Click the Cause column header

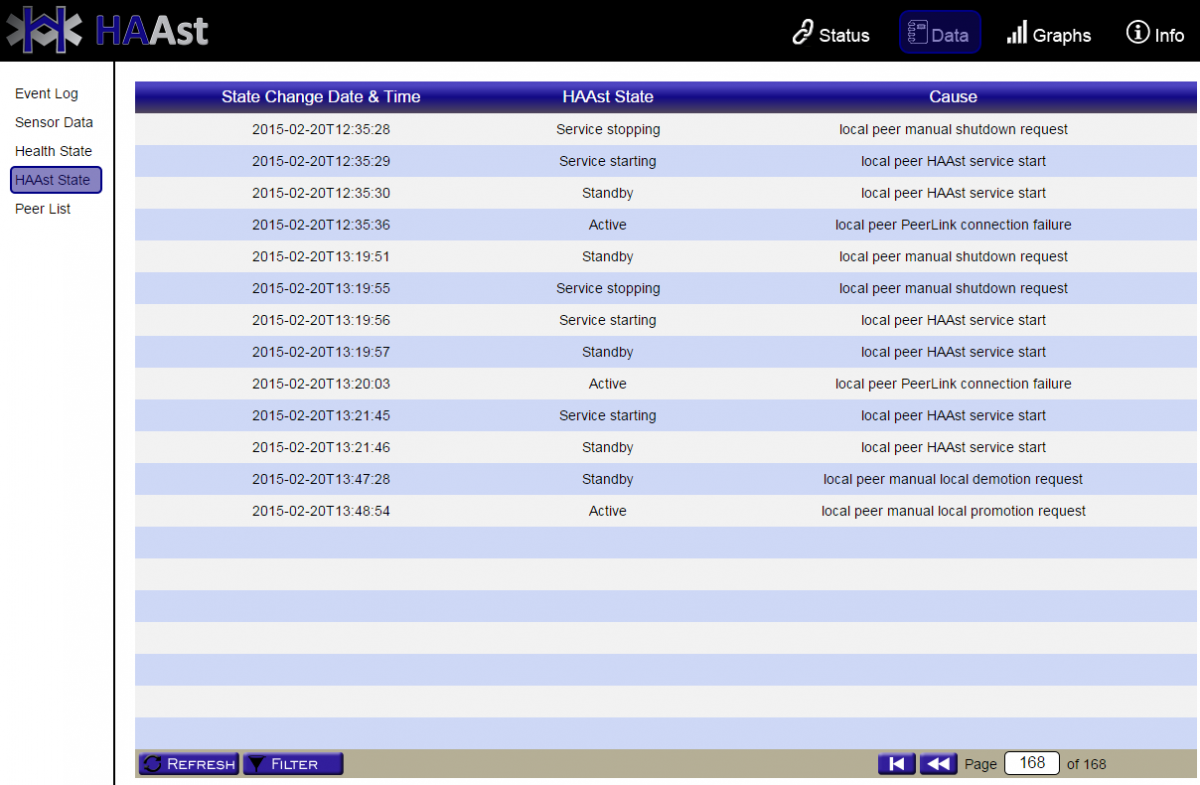click(x=953, y=97)
